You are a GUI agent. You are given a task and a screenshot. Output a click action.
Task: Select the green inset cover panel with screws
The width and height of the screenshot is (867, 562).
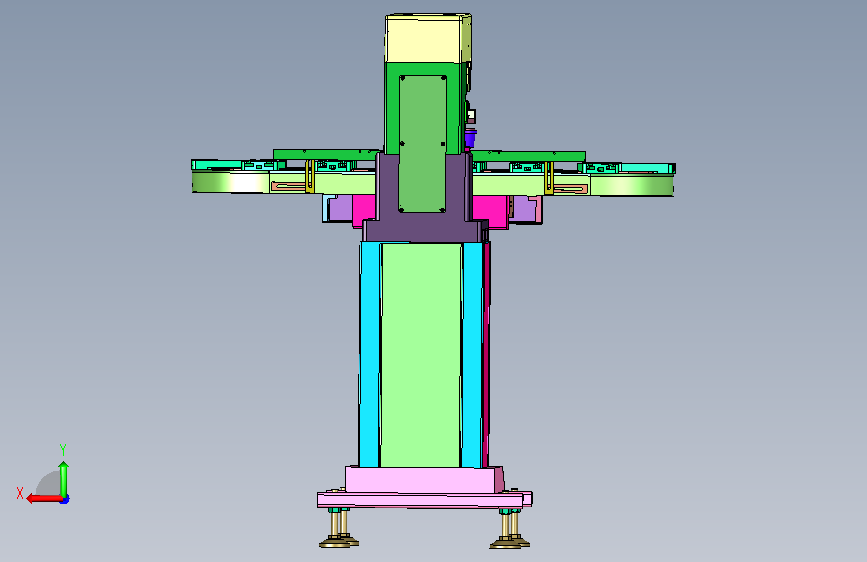(422, 144)
